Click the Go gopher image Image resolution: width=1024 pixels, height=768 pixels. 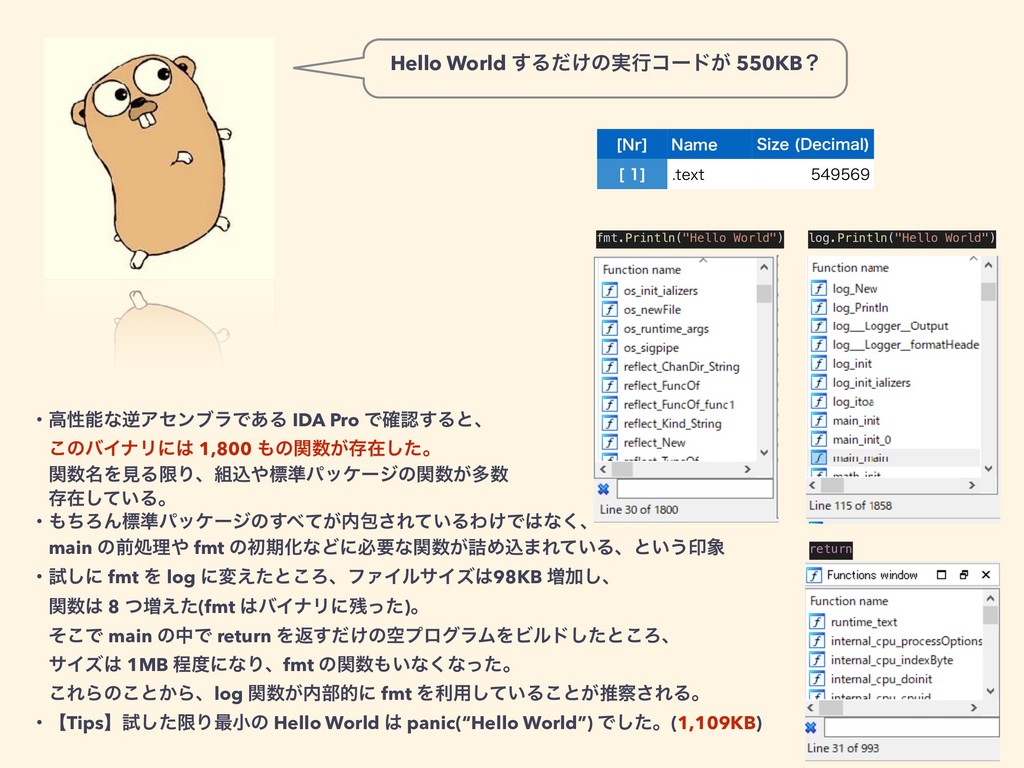tap(159, 159)
